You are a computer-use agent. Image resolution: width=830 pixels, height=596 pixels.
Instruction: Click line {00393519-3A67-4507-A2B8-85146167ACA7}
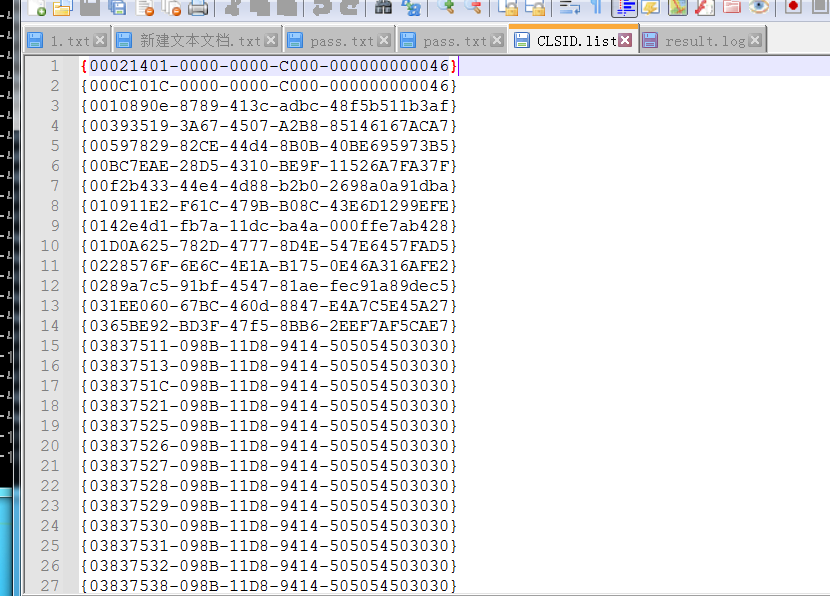pos(269,126)
